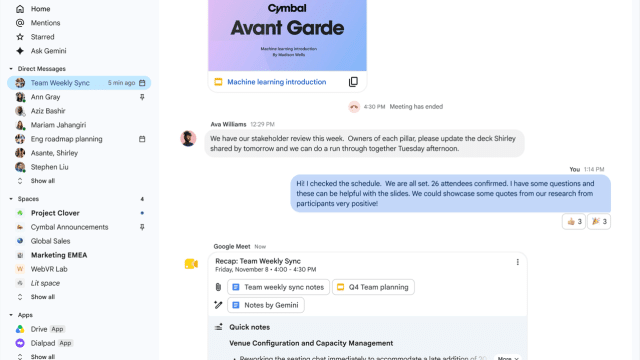Open the Team weekly sync notes document
This screenshot has width=640, height=360.
(x=278, y=287)
